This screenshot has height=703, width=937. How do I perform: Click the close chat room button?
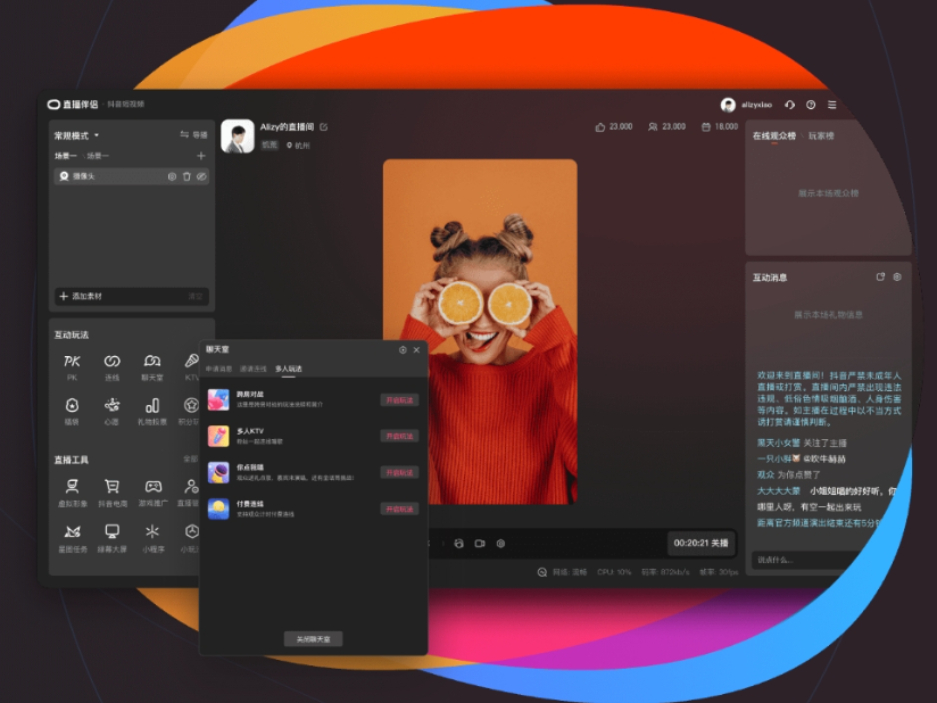pyautogui.click(x=313, y=639)
